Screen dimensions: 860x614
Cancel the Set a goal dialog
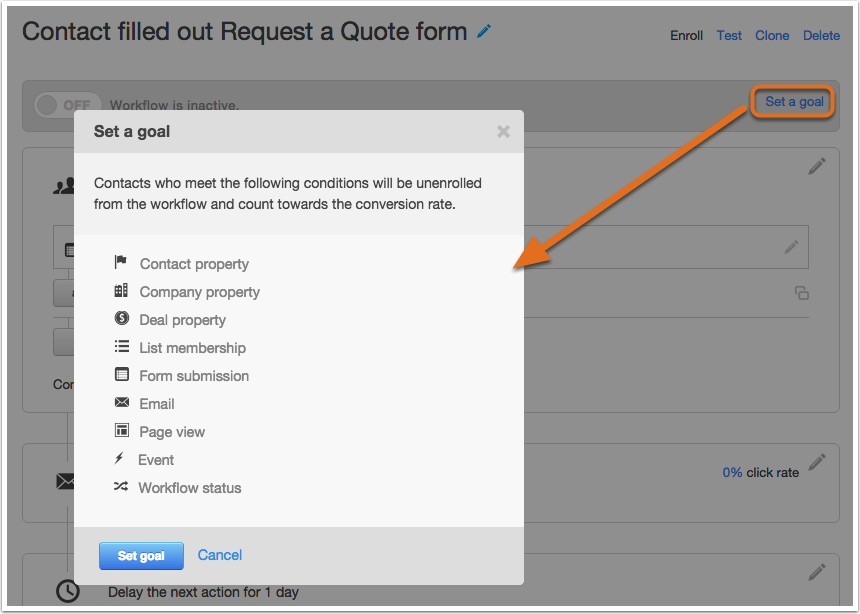tap(219, 555)
